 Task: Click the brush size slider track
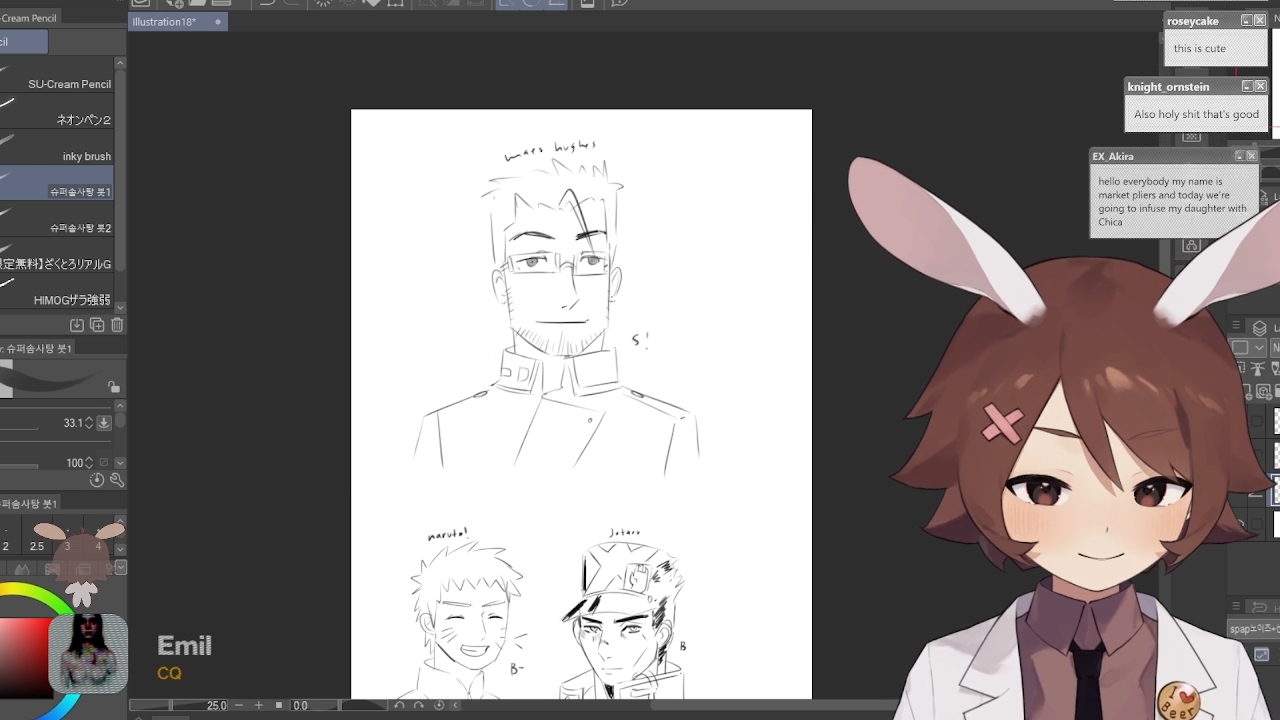19,429
